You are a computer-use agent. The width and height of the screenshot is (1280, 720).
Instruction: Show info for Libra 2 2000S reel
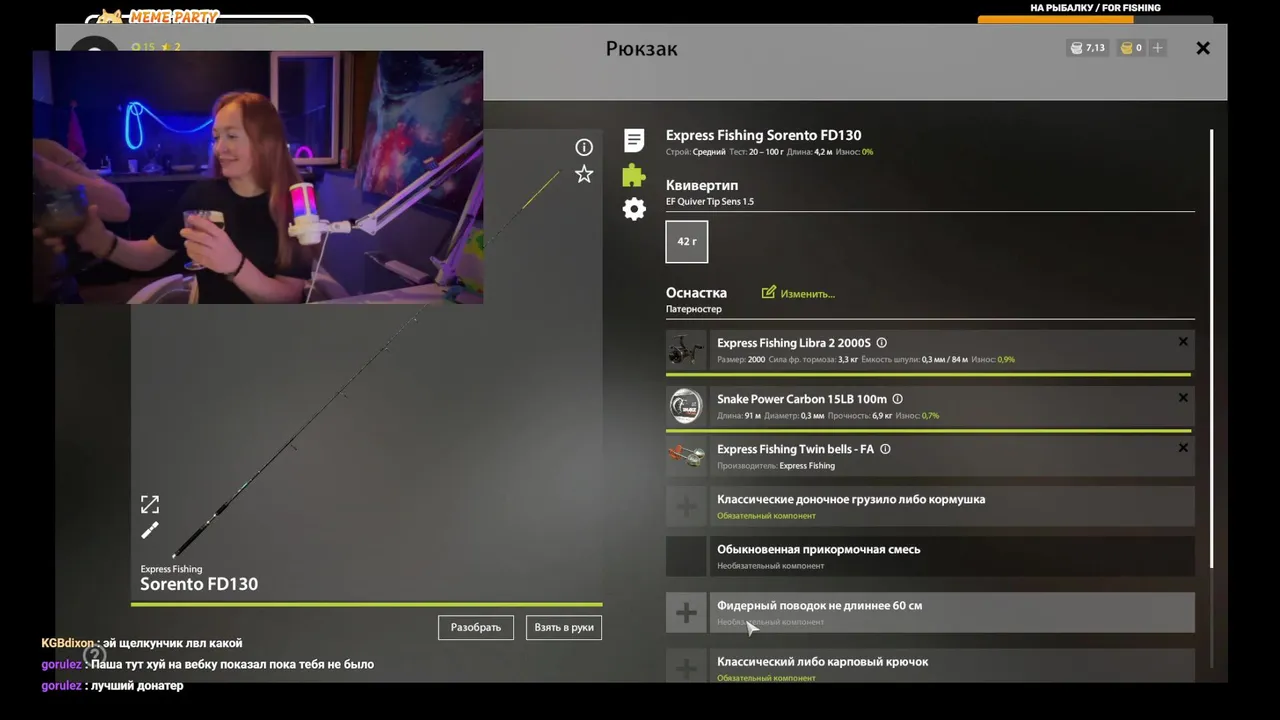[x=881, y=343]
